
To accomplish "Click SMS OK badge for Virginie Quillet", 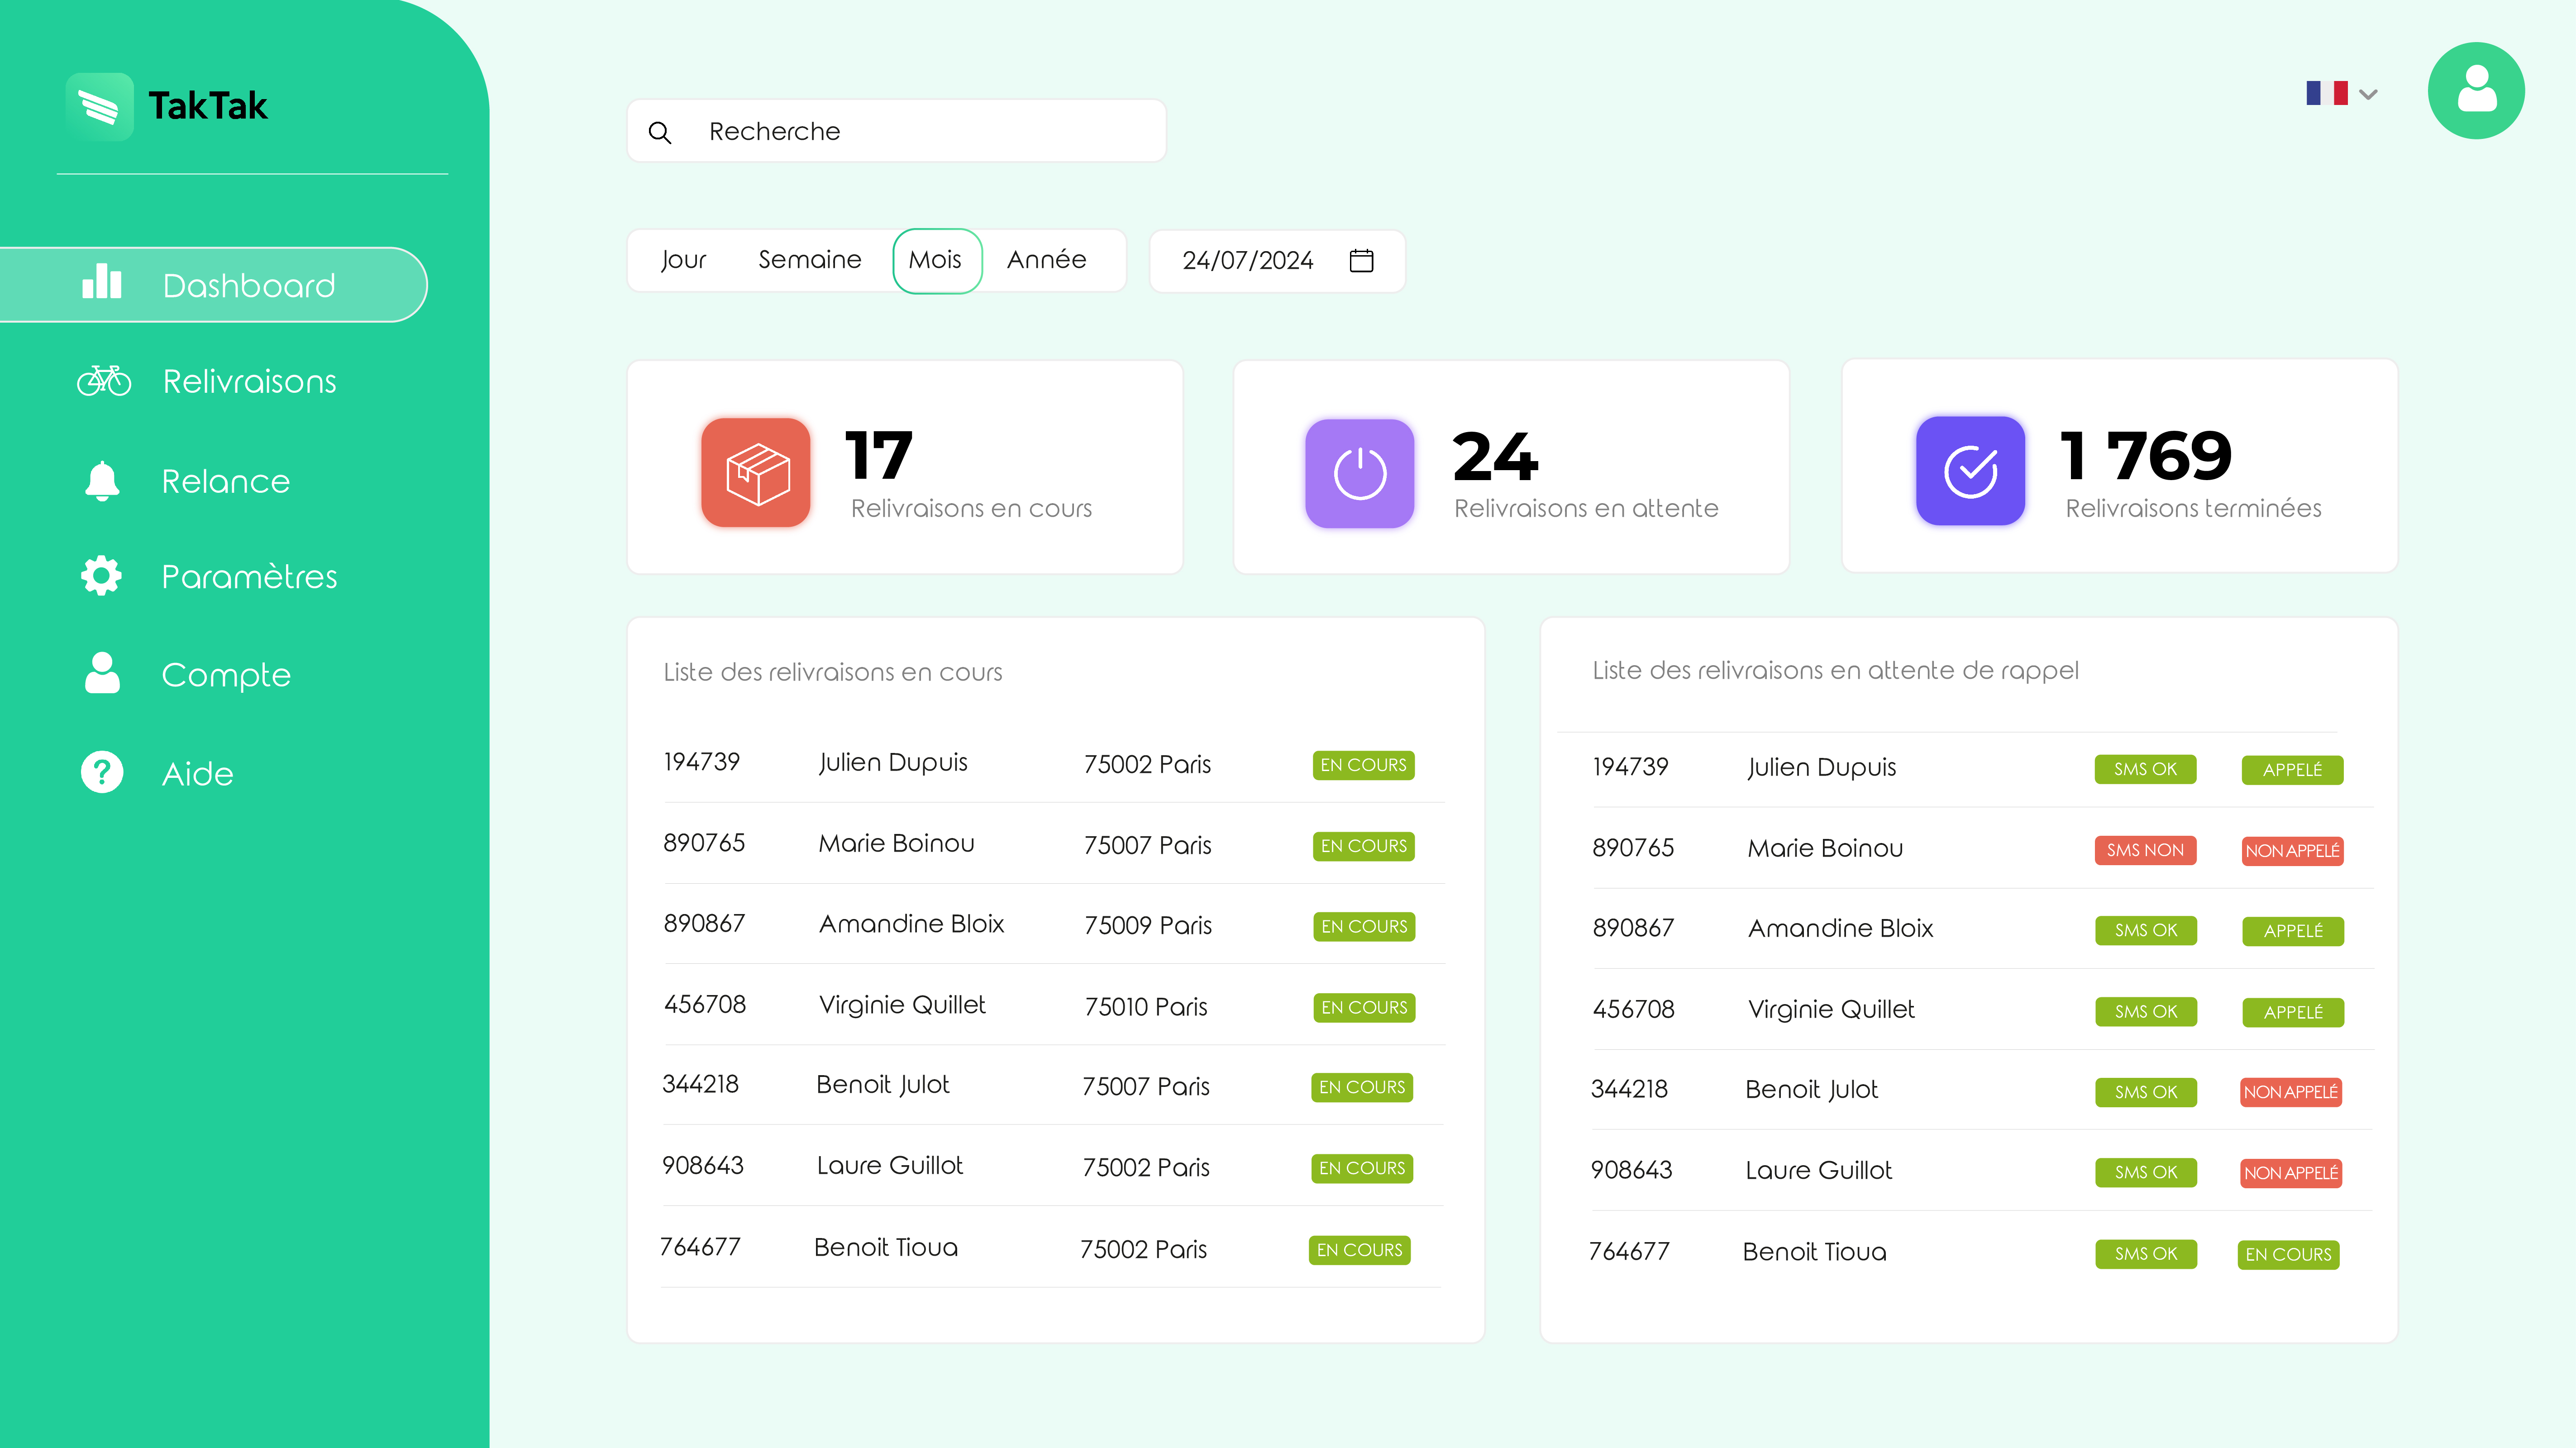I will (x=2146, y=1012).
